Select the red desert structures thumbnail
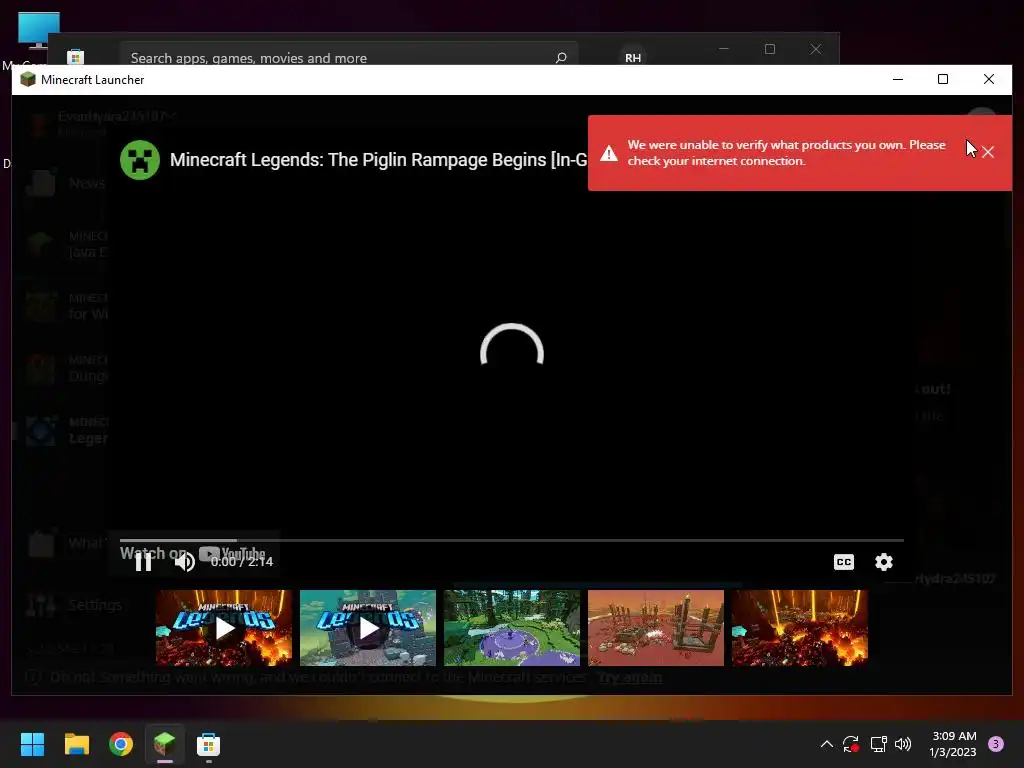Viewport: 1024px width, 768px height. click(656, 628)
